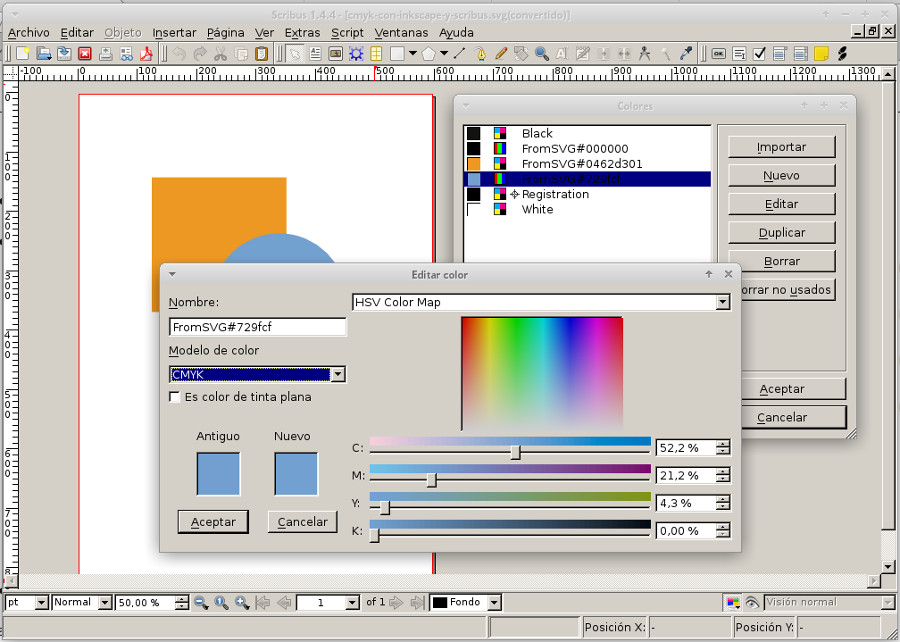Click the Paste clipboard toolbar icon
The image size is (900, 642).
click(261, 54)
